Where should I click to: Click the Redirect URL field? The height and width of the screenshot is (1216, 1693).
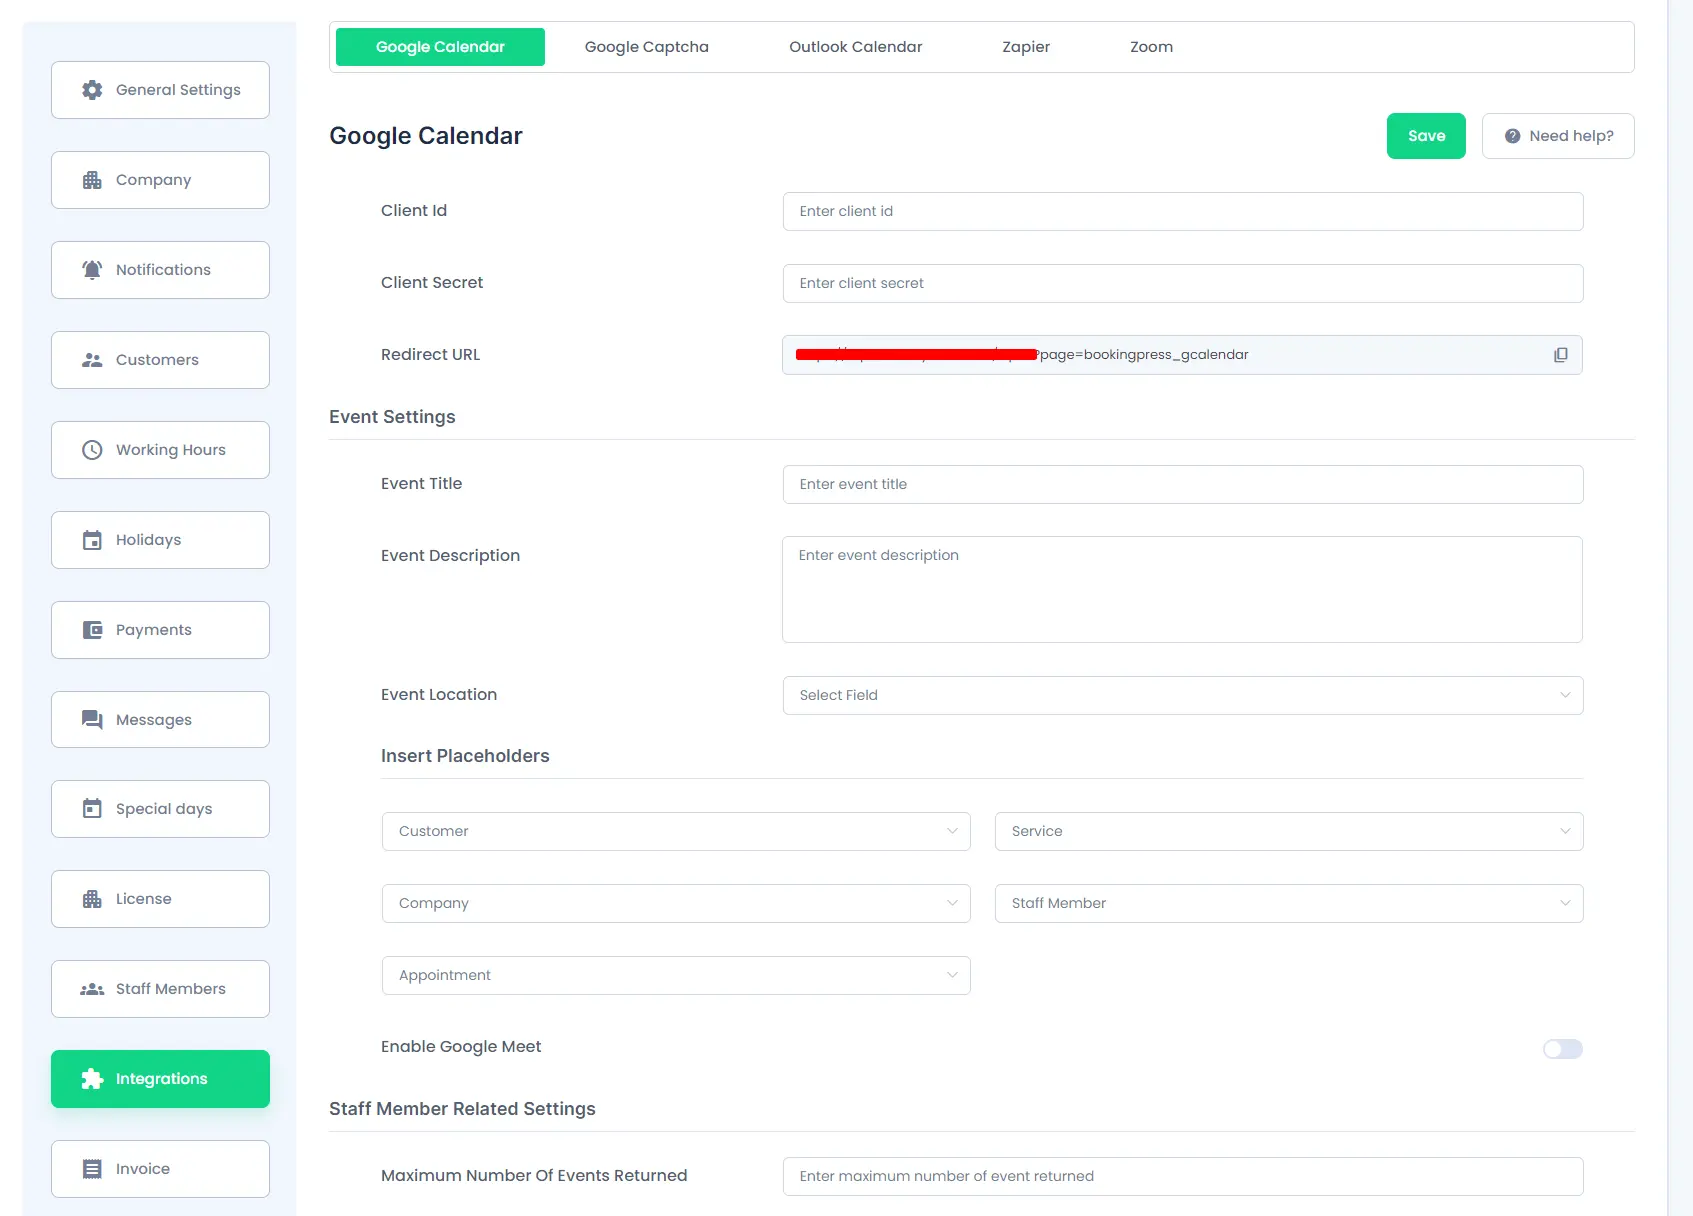tap(1182, 355)
